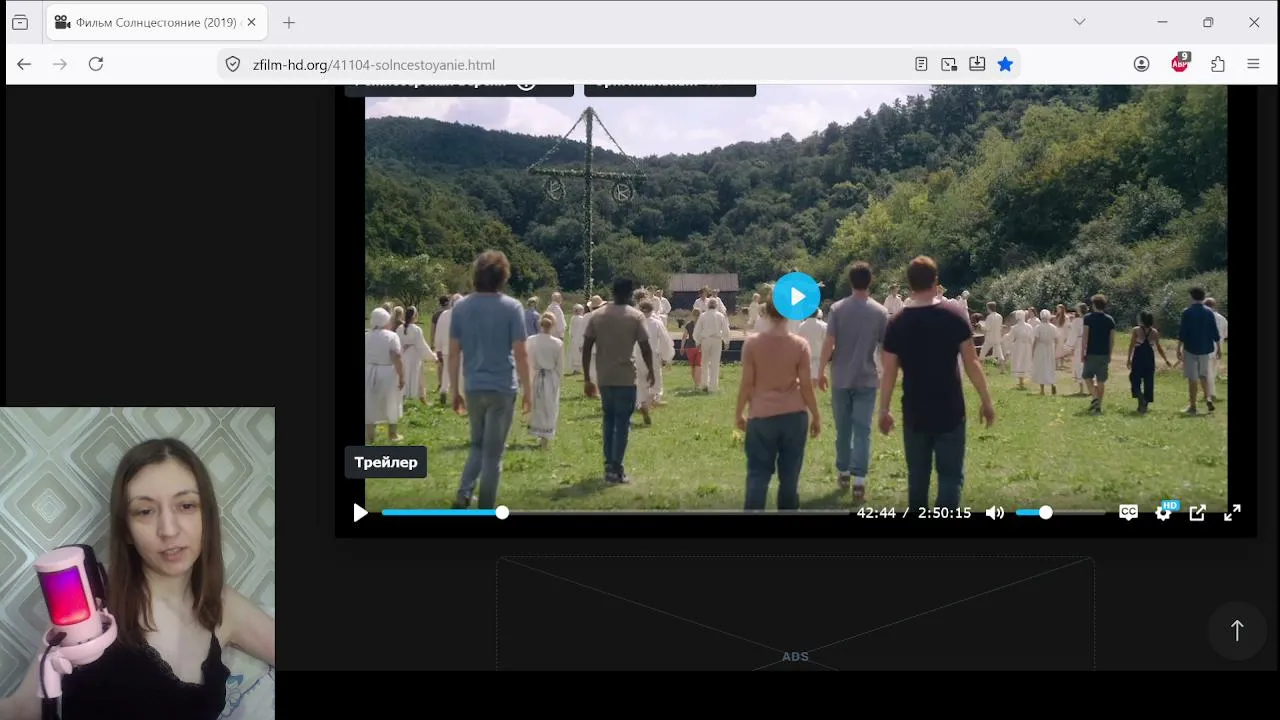Enter fullscreen video mode
This screenshot has width=1280, height=720.
pos(1232,512)
